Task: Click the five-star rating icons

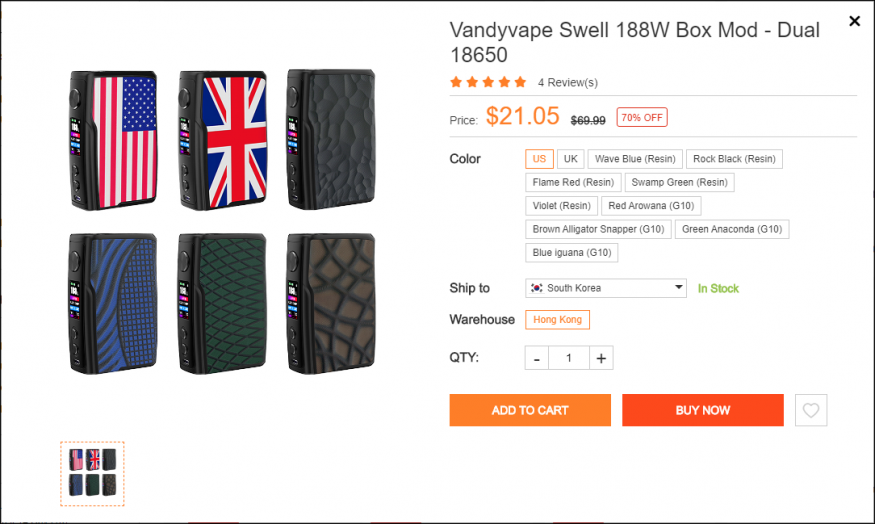Action: pyautogui.click(x=488, y=82)
